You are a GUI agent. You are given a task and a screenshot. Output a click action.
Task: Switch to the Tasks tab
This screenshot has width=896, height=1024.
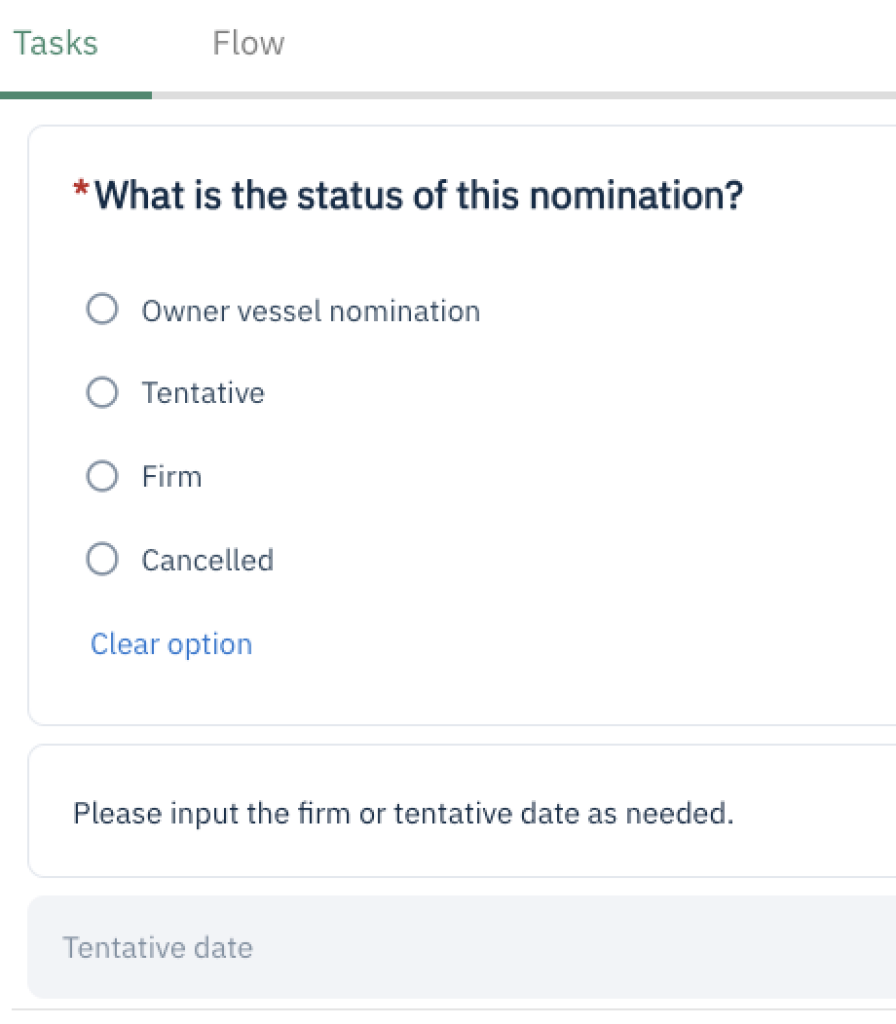pos(56,44)
